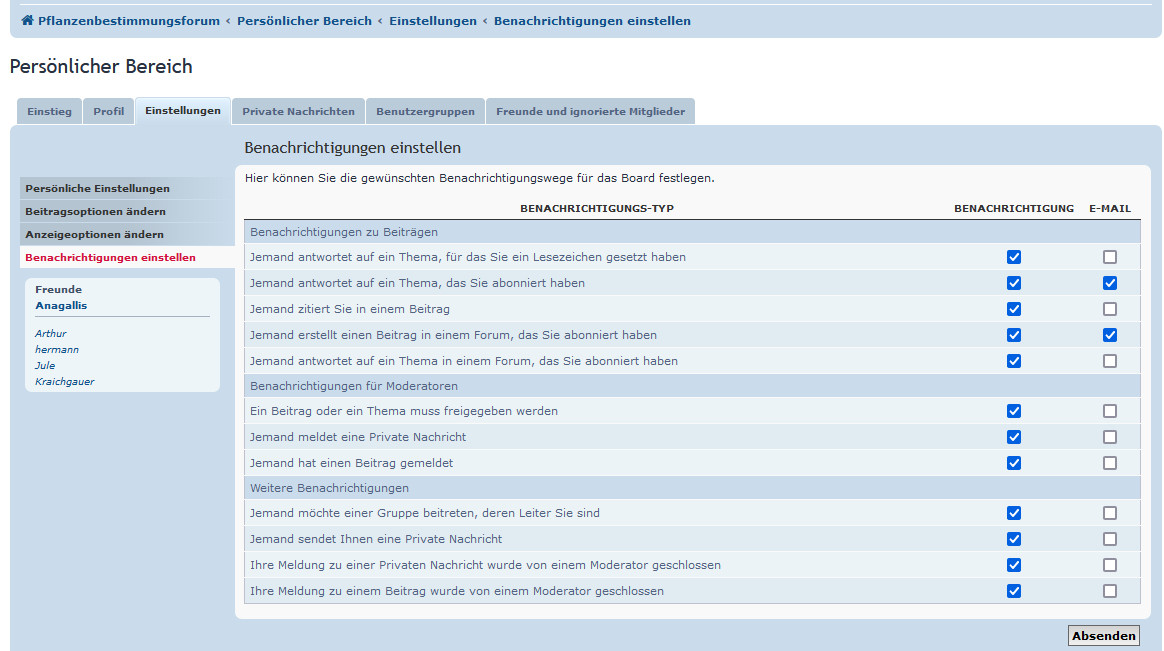This screenshot has height=651, width=1164.
Task: Open Freunde und ignorierte Mitglieder tab
Action: click(590, 111)
